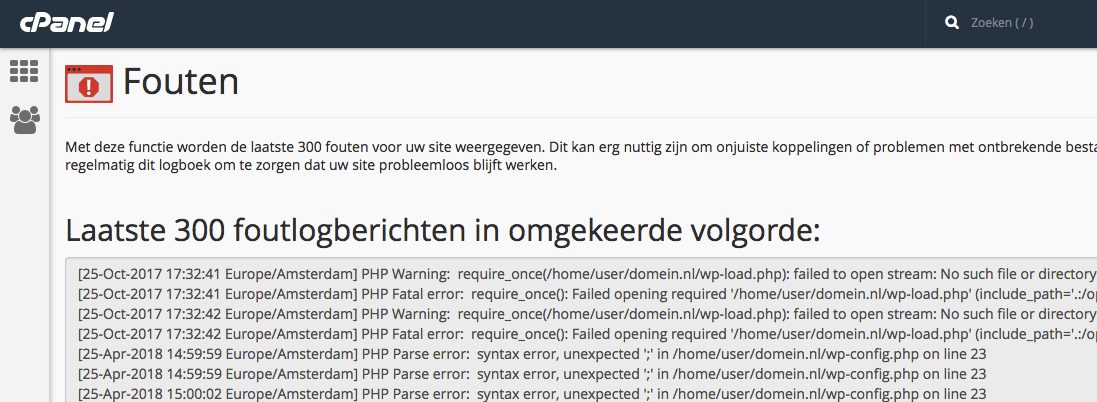Click the 25-Oct-2017 date in first log entry
Screen dimensions: 1097x402
(x=119, y=273)
